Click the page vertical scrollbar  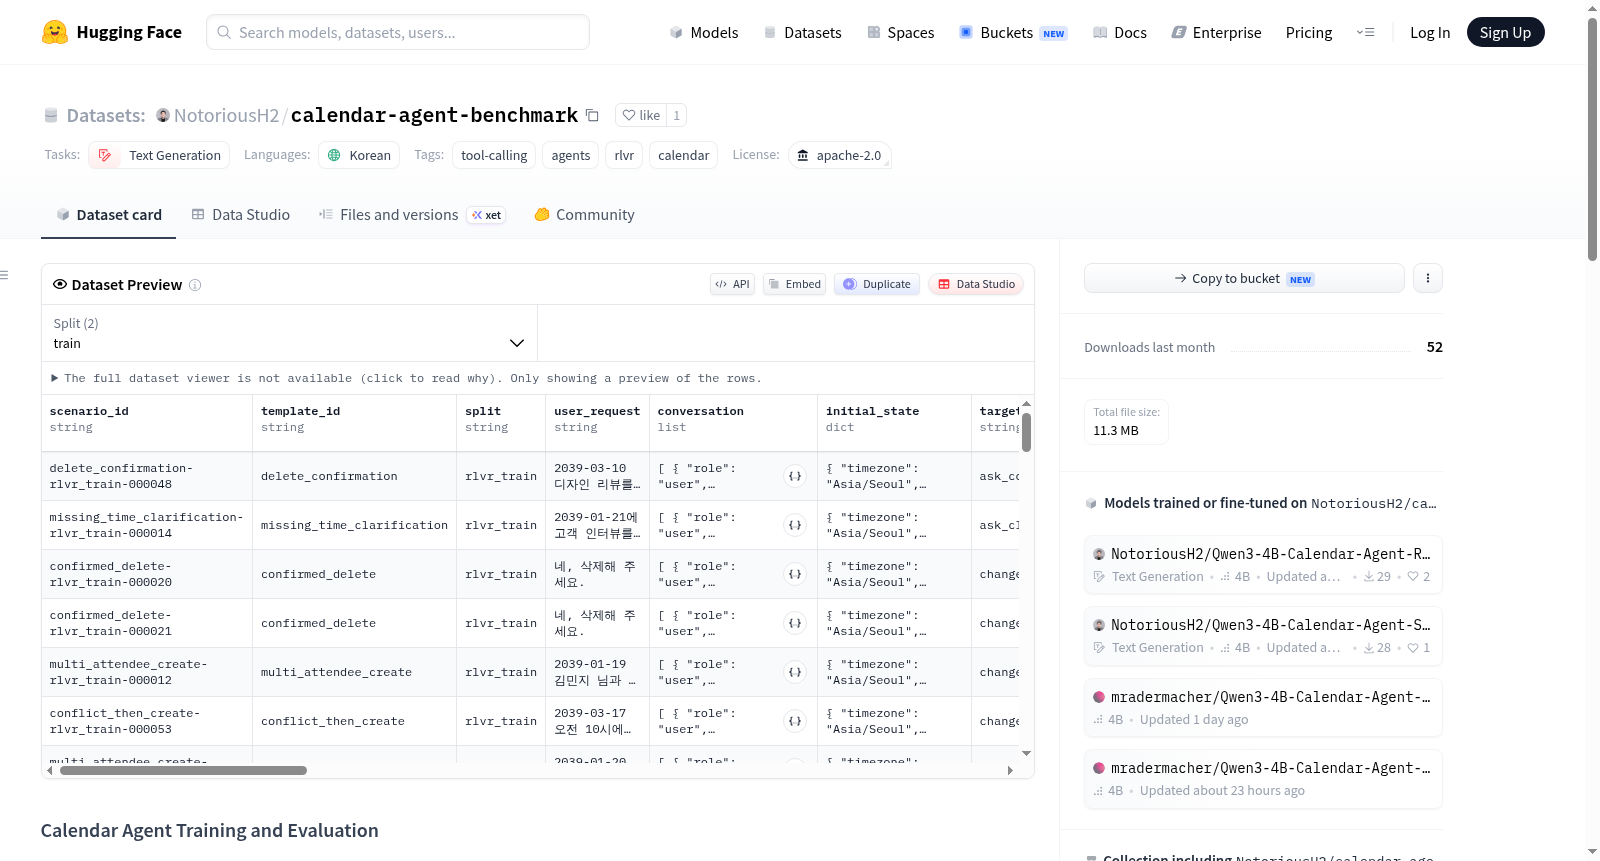1592,140
